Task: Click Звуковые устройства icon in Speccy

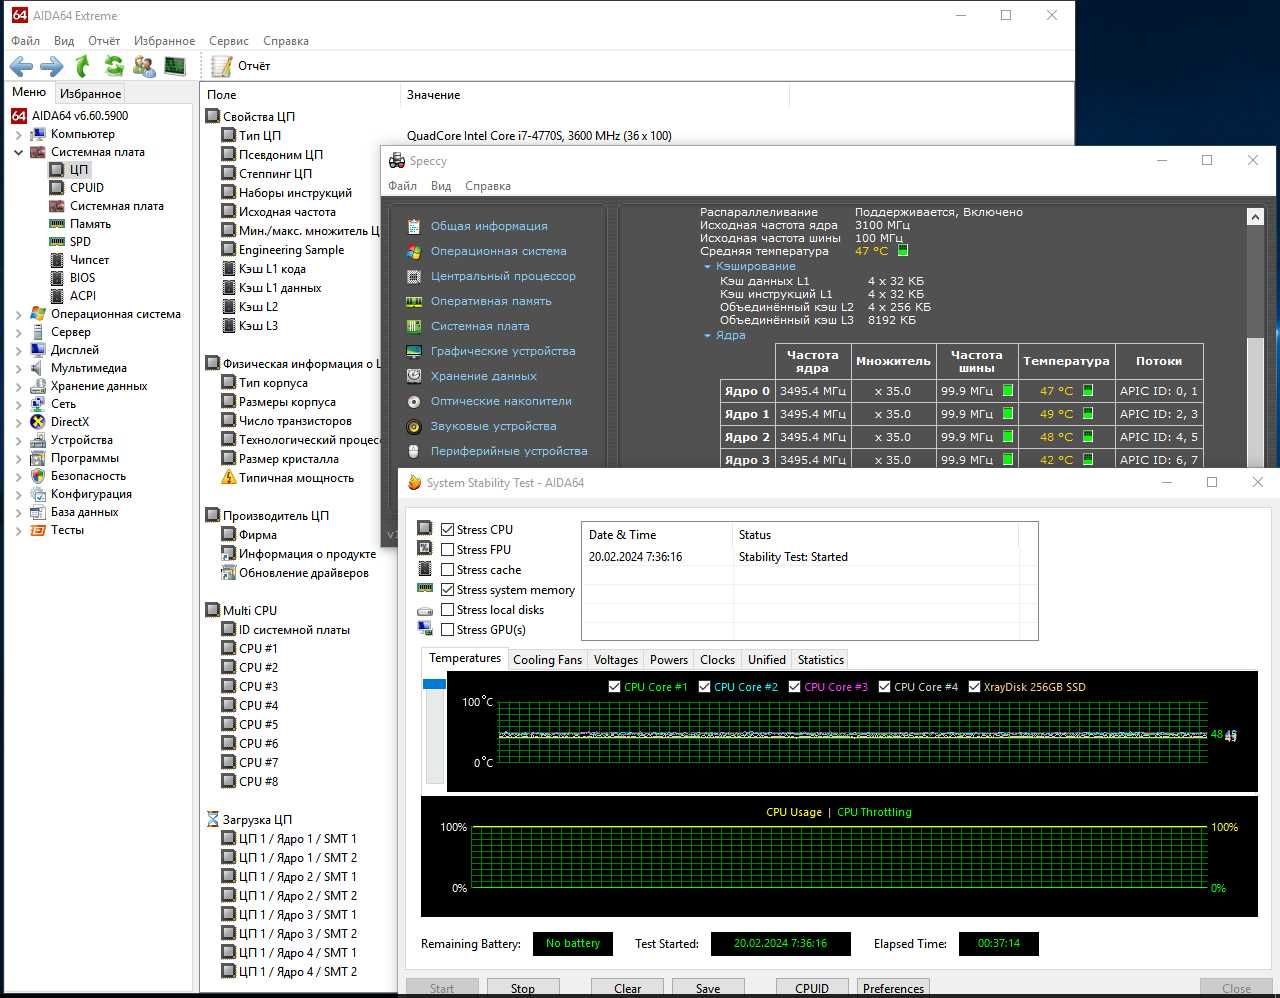Action: pyautogui.click(x=414, y=426)
